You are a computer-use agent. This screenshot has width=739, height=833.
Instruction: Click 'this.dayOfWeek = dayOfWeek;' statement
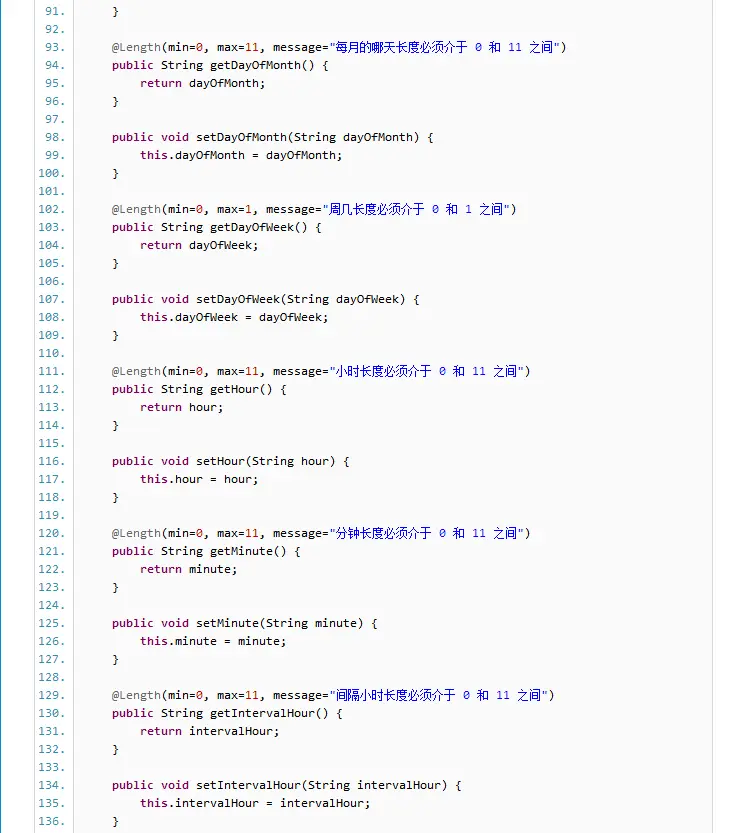[x=234, y=317]
